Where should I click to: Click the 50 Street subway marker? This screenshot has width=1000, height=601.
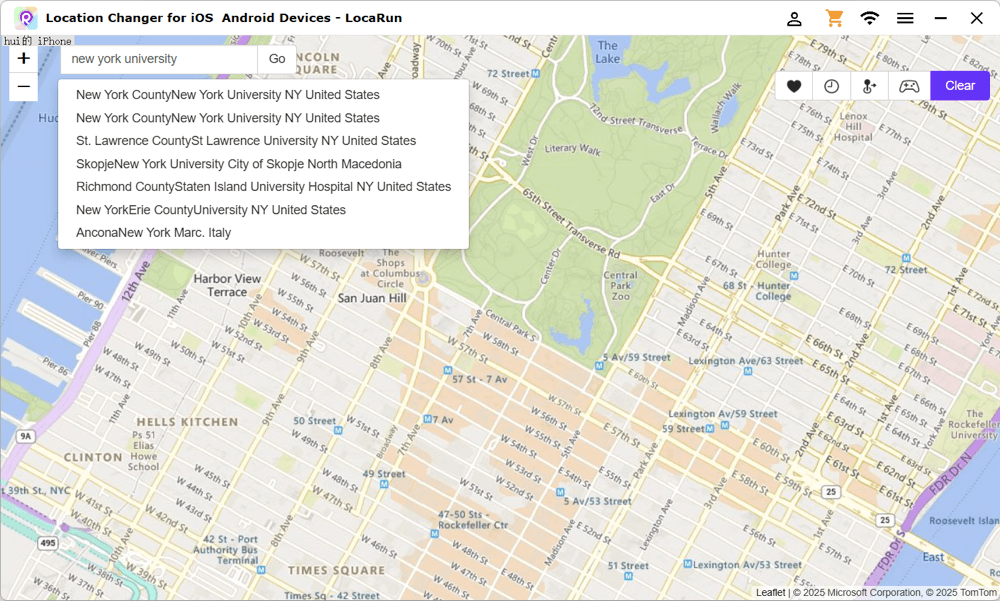[x=338, y=431]
